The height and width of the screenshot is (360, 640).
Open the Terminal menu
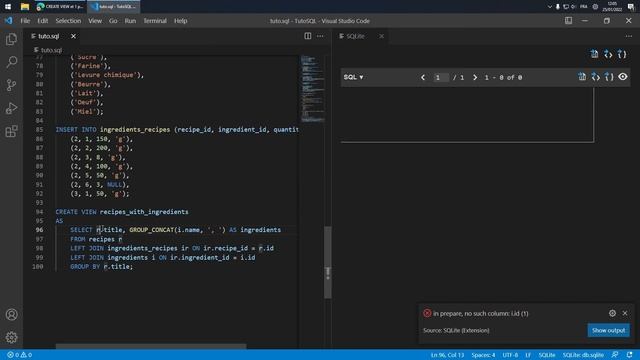[x=155, y=21]
